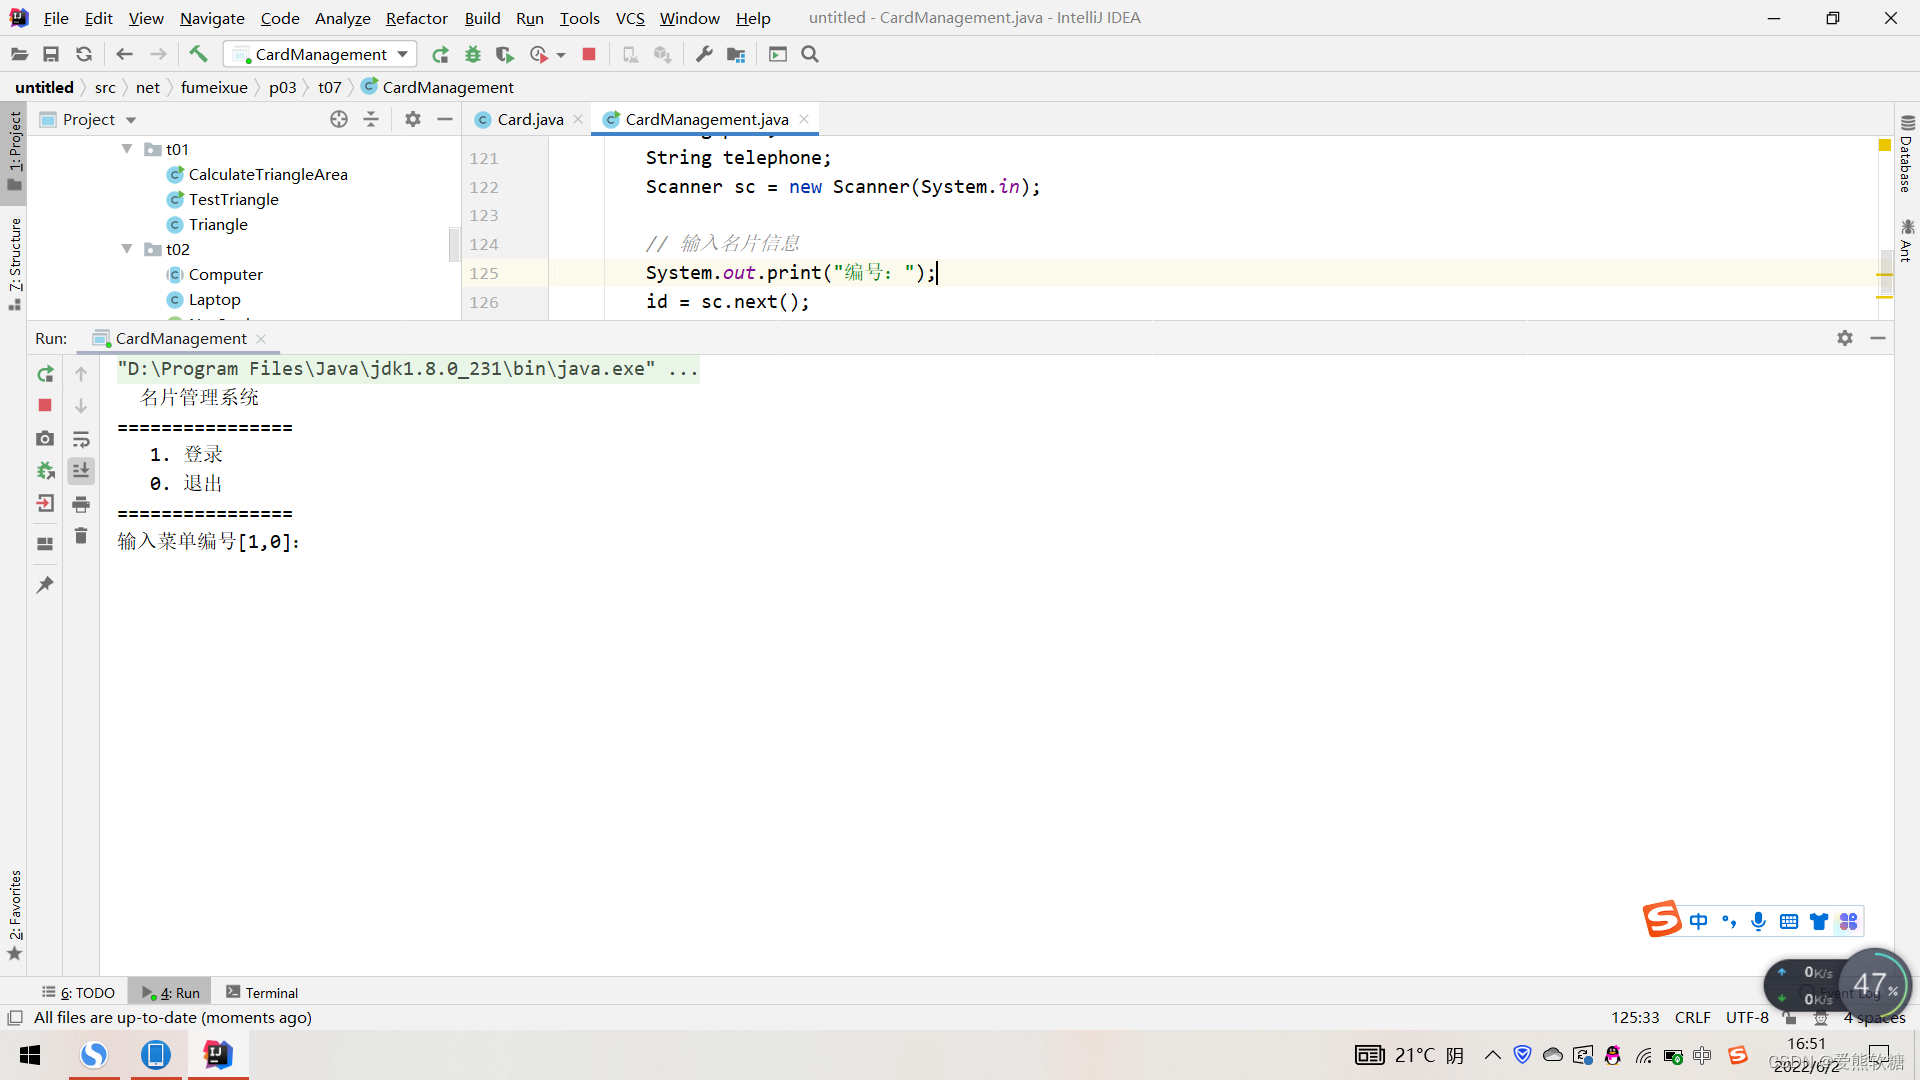Open the Windows Start menu
The image size is (1920, 1080).
[x=30, y=1055]
